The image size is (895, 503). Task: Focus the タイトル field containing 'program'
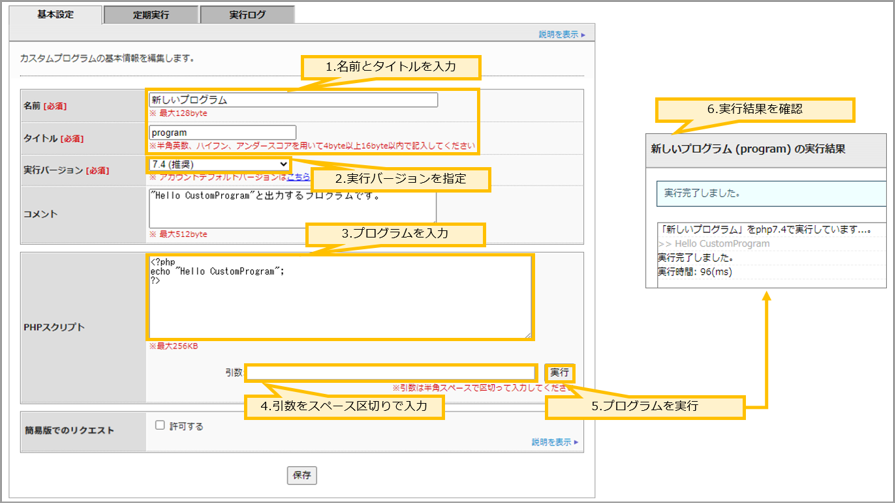click(222, 132)
